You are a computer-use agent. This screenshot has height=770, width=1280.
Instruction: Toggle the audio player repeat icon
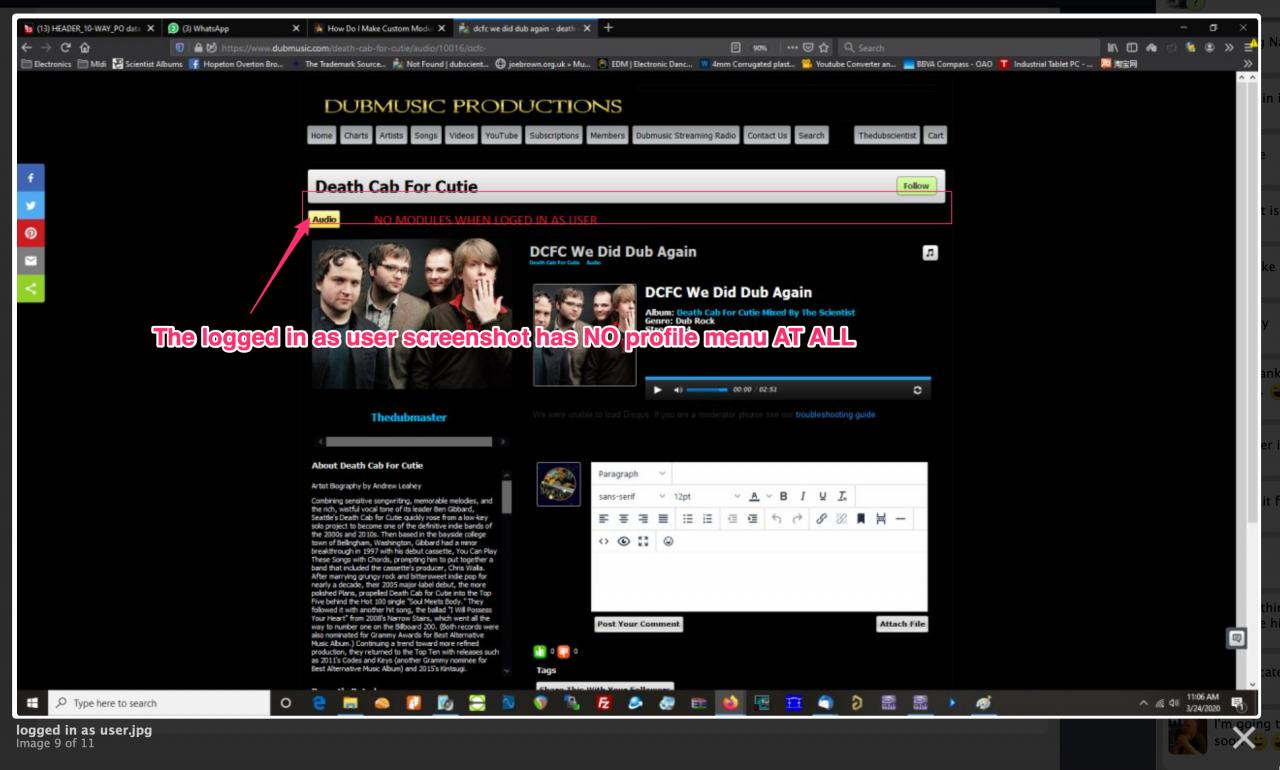917,390
